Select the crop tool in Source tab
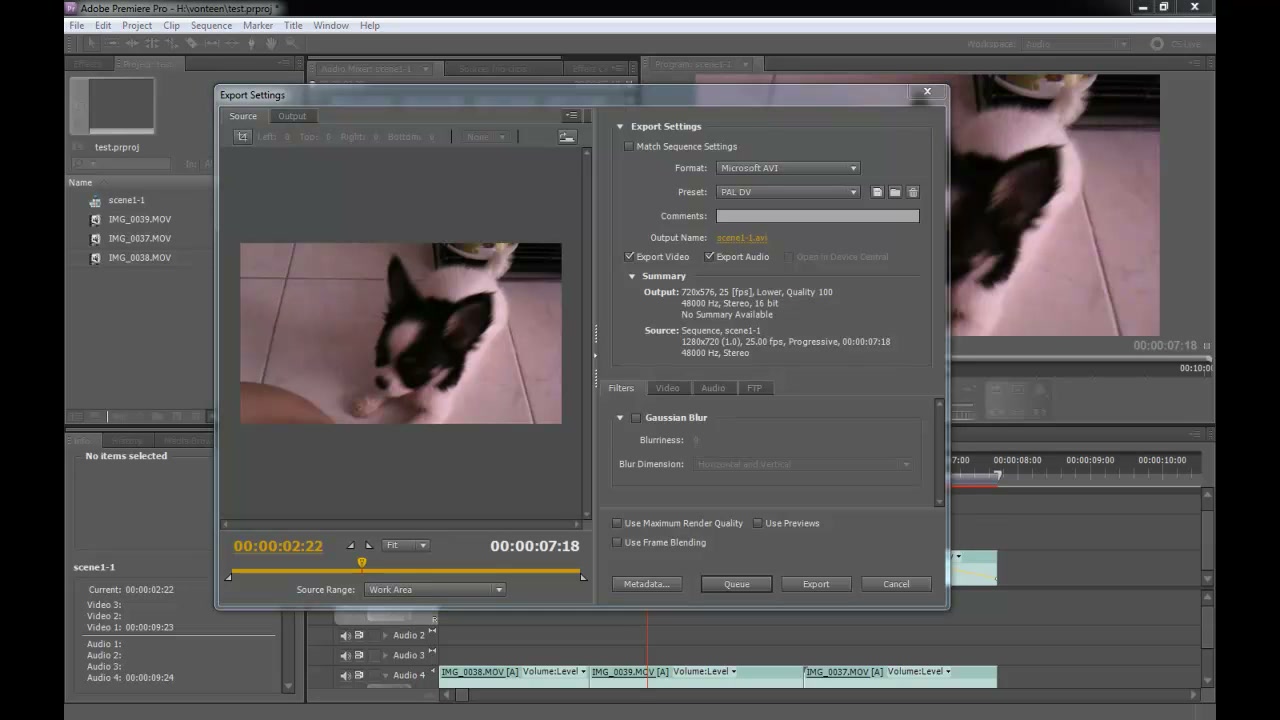Image resolution: width=1280 pixels, height=720 pixels. (242, 137)
